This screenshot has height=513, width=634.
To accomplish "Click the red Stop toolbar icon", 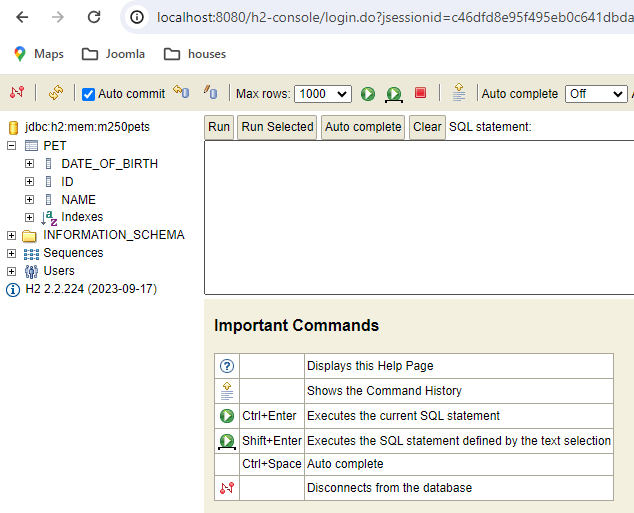I will click(x=420, y=93).
